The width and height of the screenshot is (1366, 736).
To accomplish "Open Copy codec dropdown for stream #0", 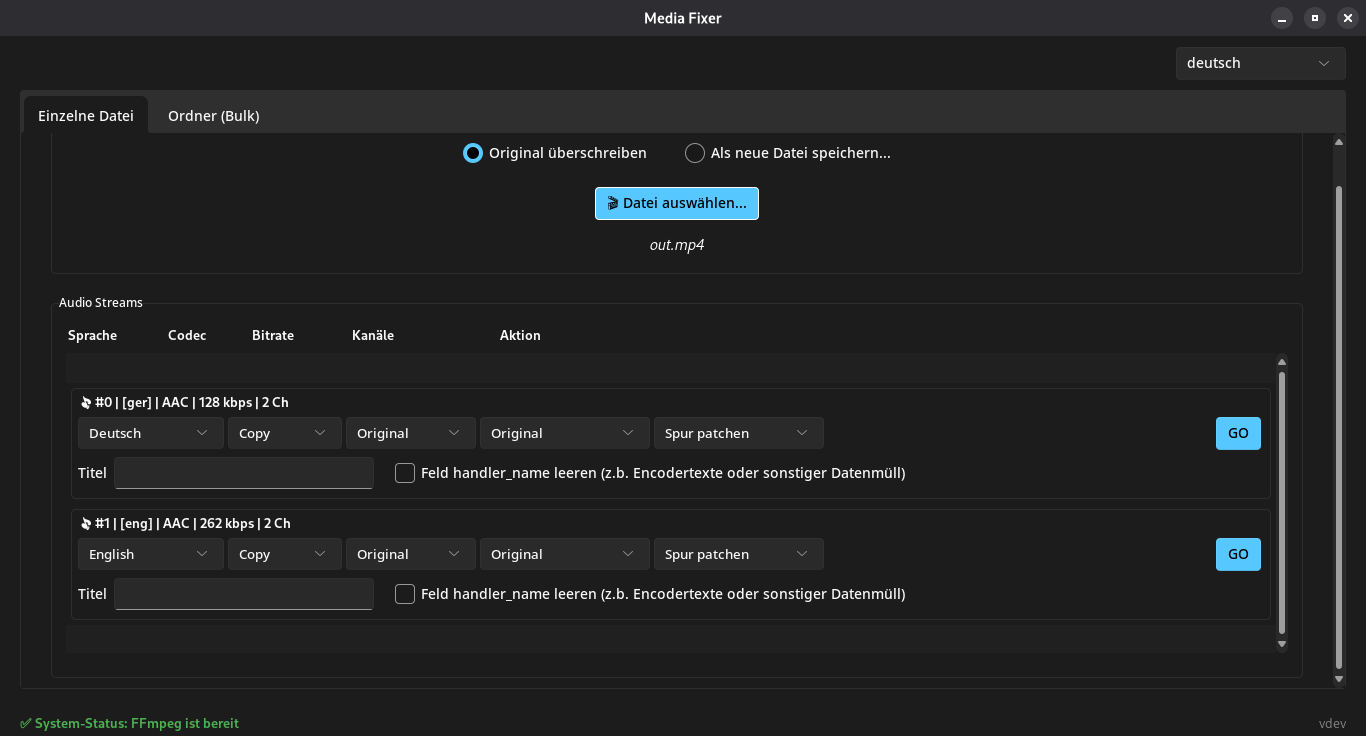I will click(x=284, y=433).
